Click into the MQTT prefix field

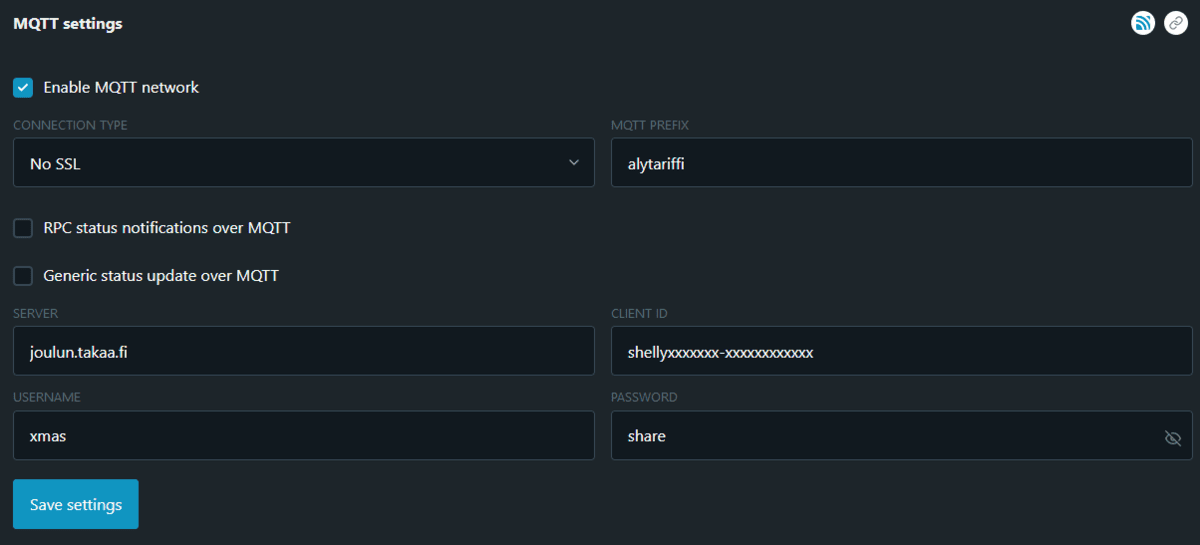point(902,163)
